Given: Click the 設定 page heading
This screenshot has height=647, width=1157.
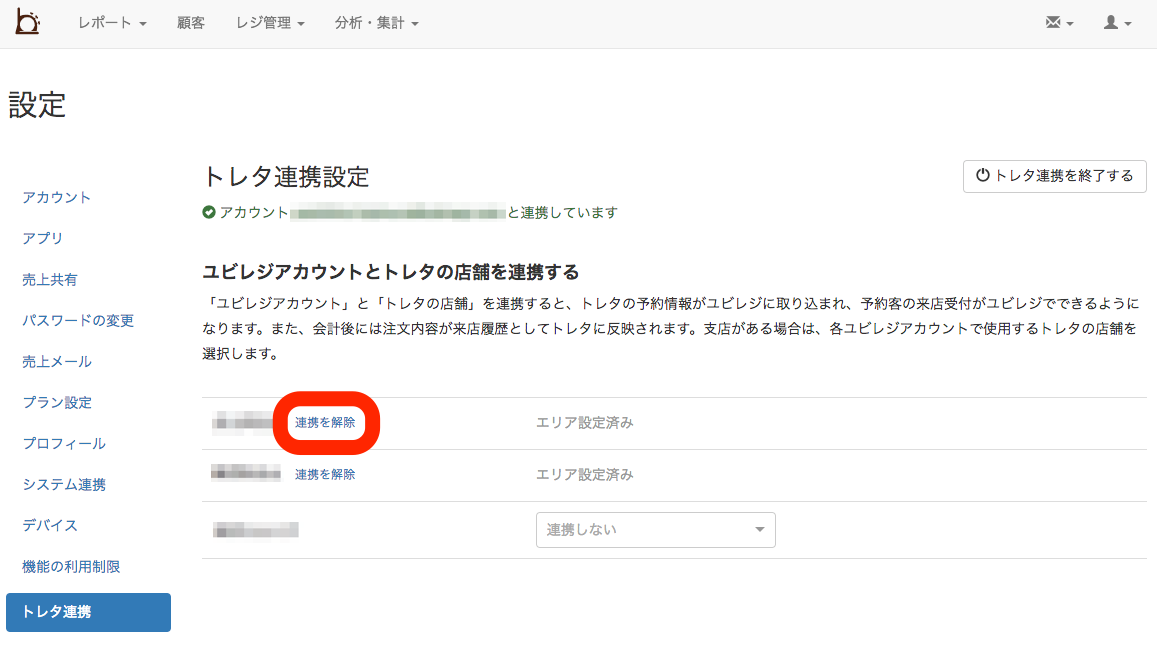Looking at the screenshot, I should pos(37,105).
